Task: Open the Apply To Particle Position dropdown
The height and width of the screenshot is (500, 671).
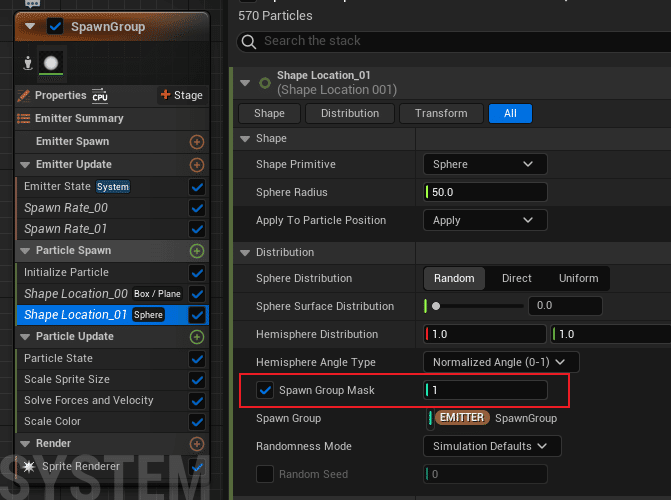Action: [485, 220]
